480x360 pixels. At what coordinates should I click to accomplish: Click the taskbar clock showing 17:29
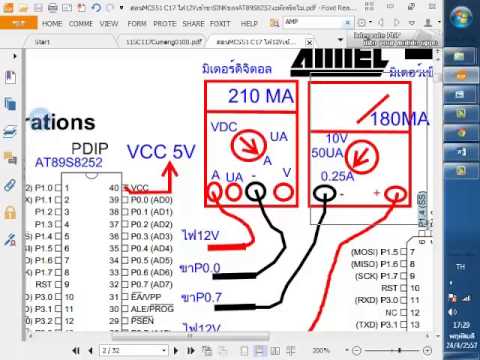(x=461, y=325)
